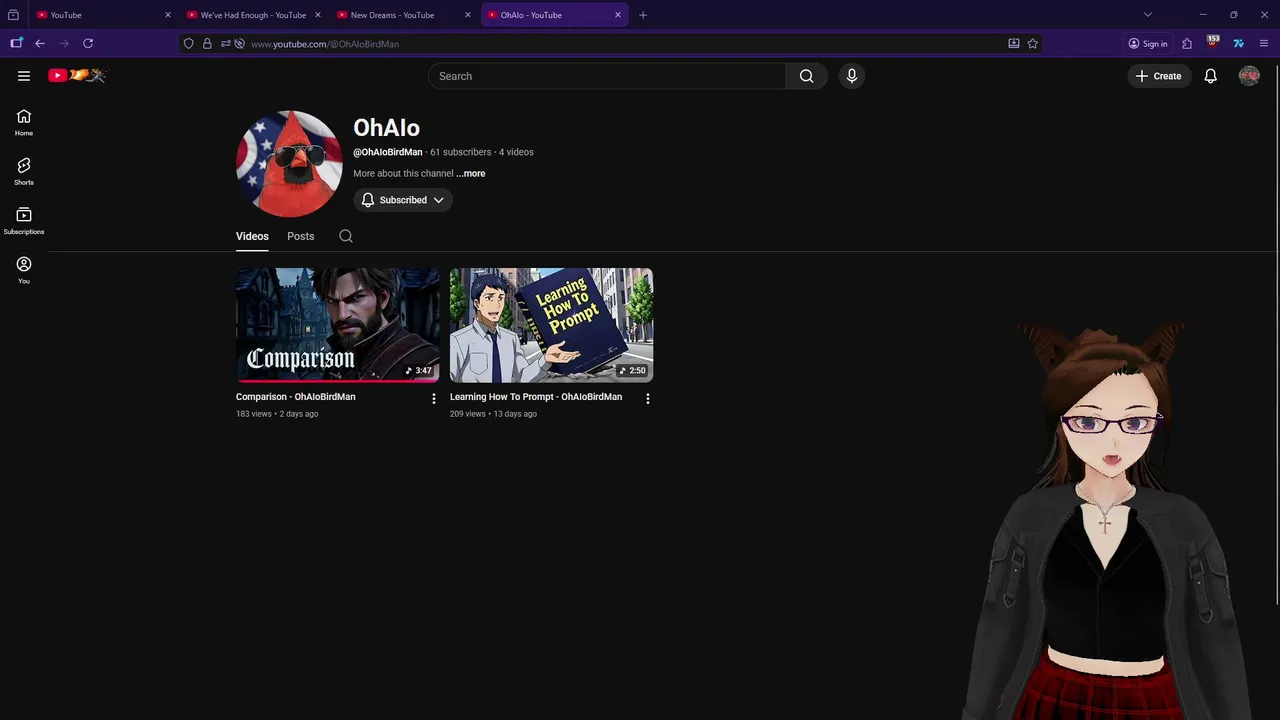Click the Create button
The image size is (1280, 720).
(x=1159, y=76)
